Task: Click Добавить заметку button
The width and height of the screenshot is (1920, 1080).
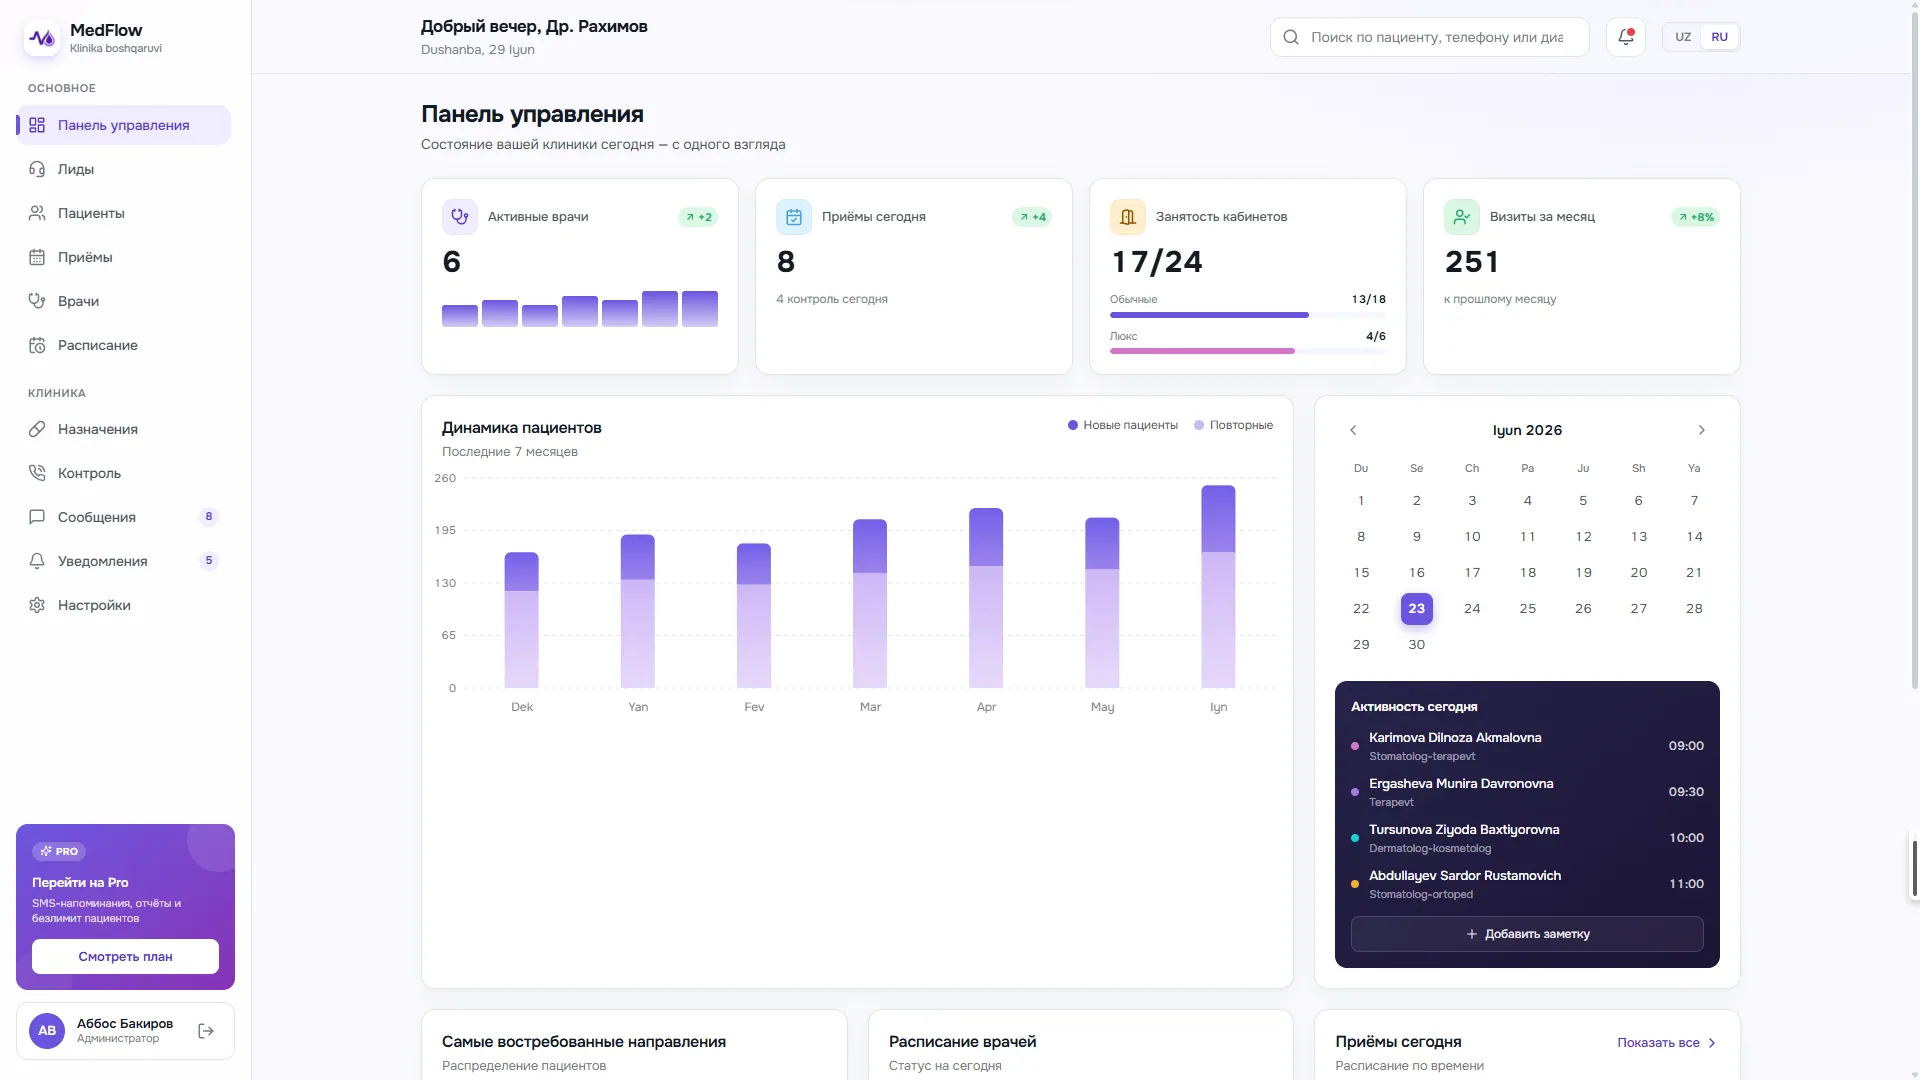Action: [1527, 934]
